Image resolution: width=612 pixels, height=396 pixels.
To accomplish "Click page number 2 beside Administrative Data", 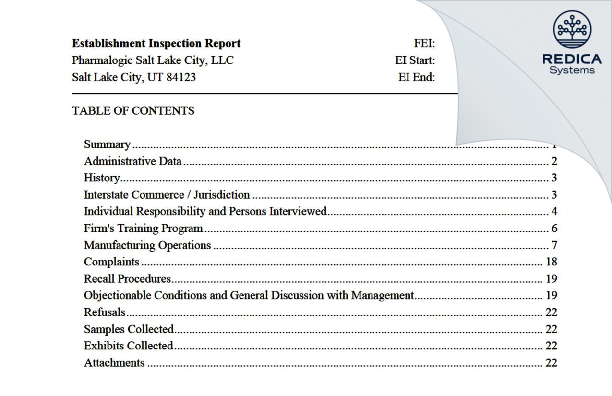I will click(554, 161).
